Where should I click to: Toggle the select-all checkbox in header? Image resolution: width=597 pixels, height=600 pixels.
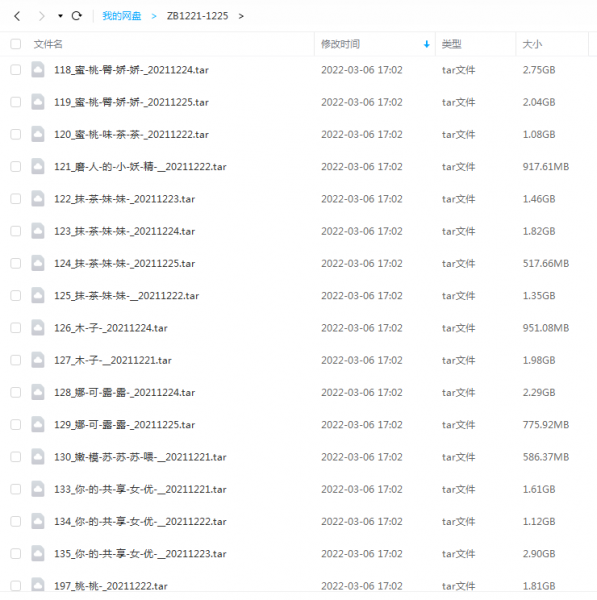[x=16, y=44]
